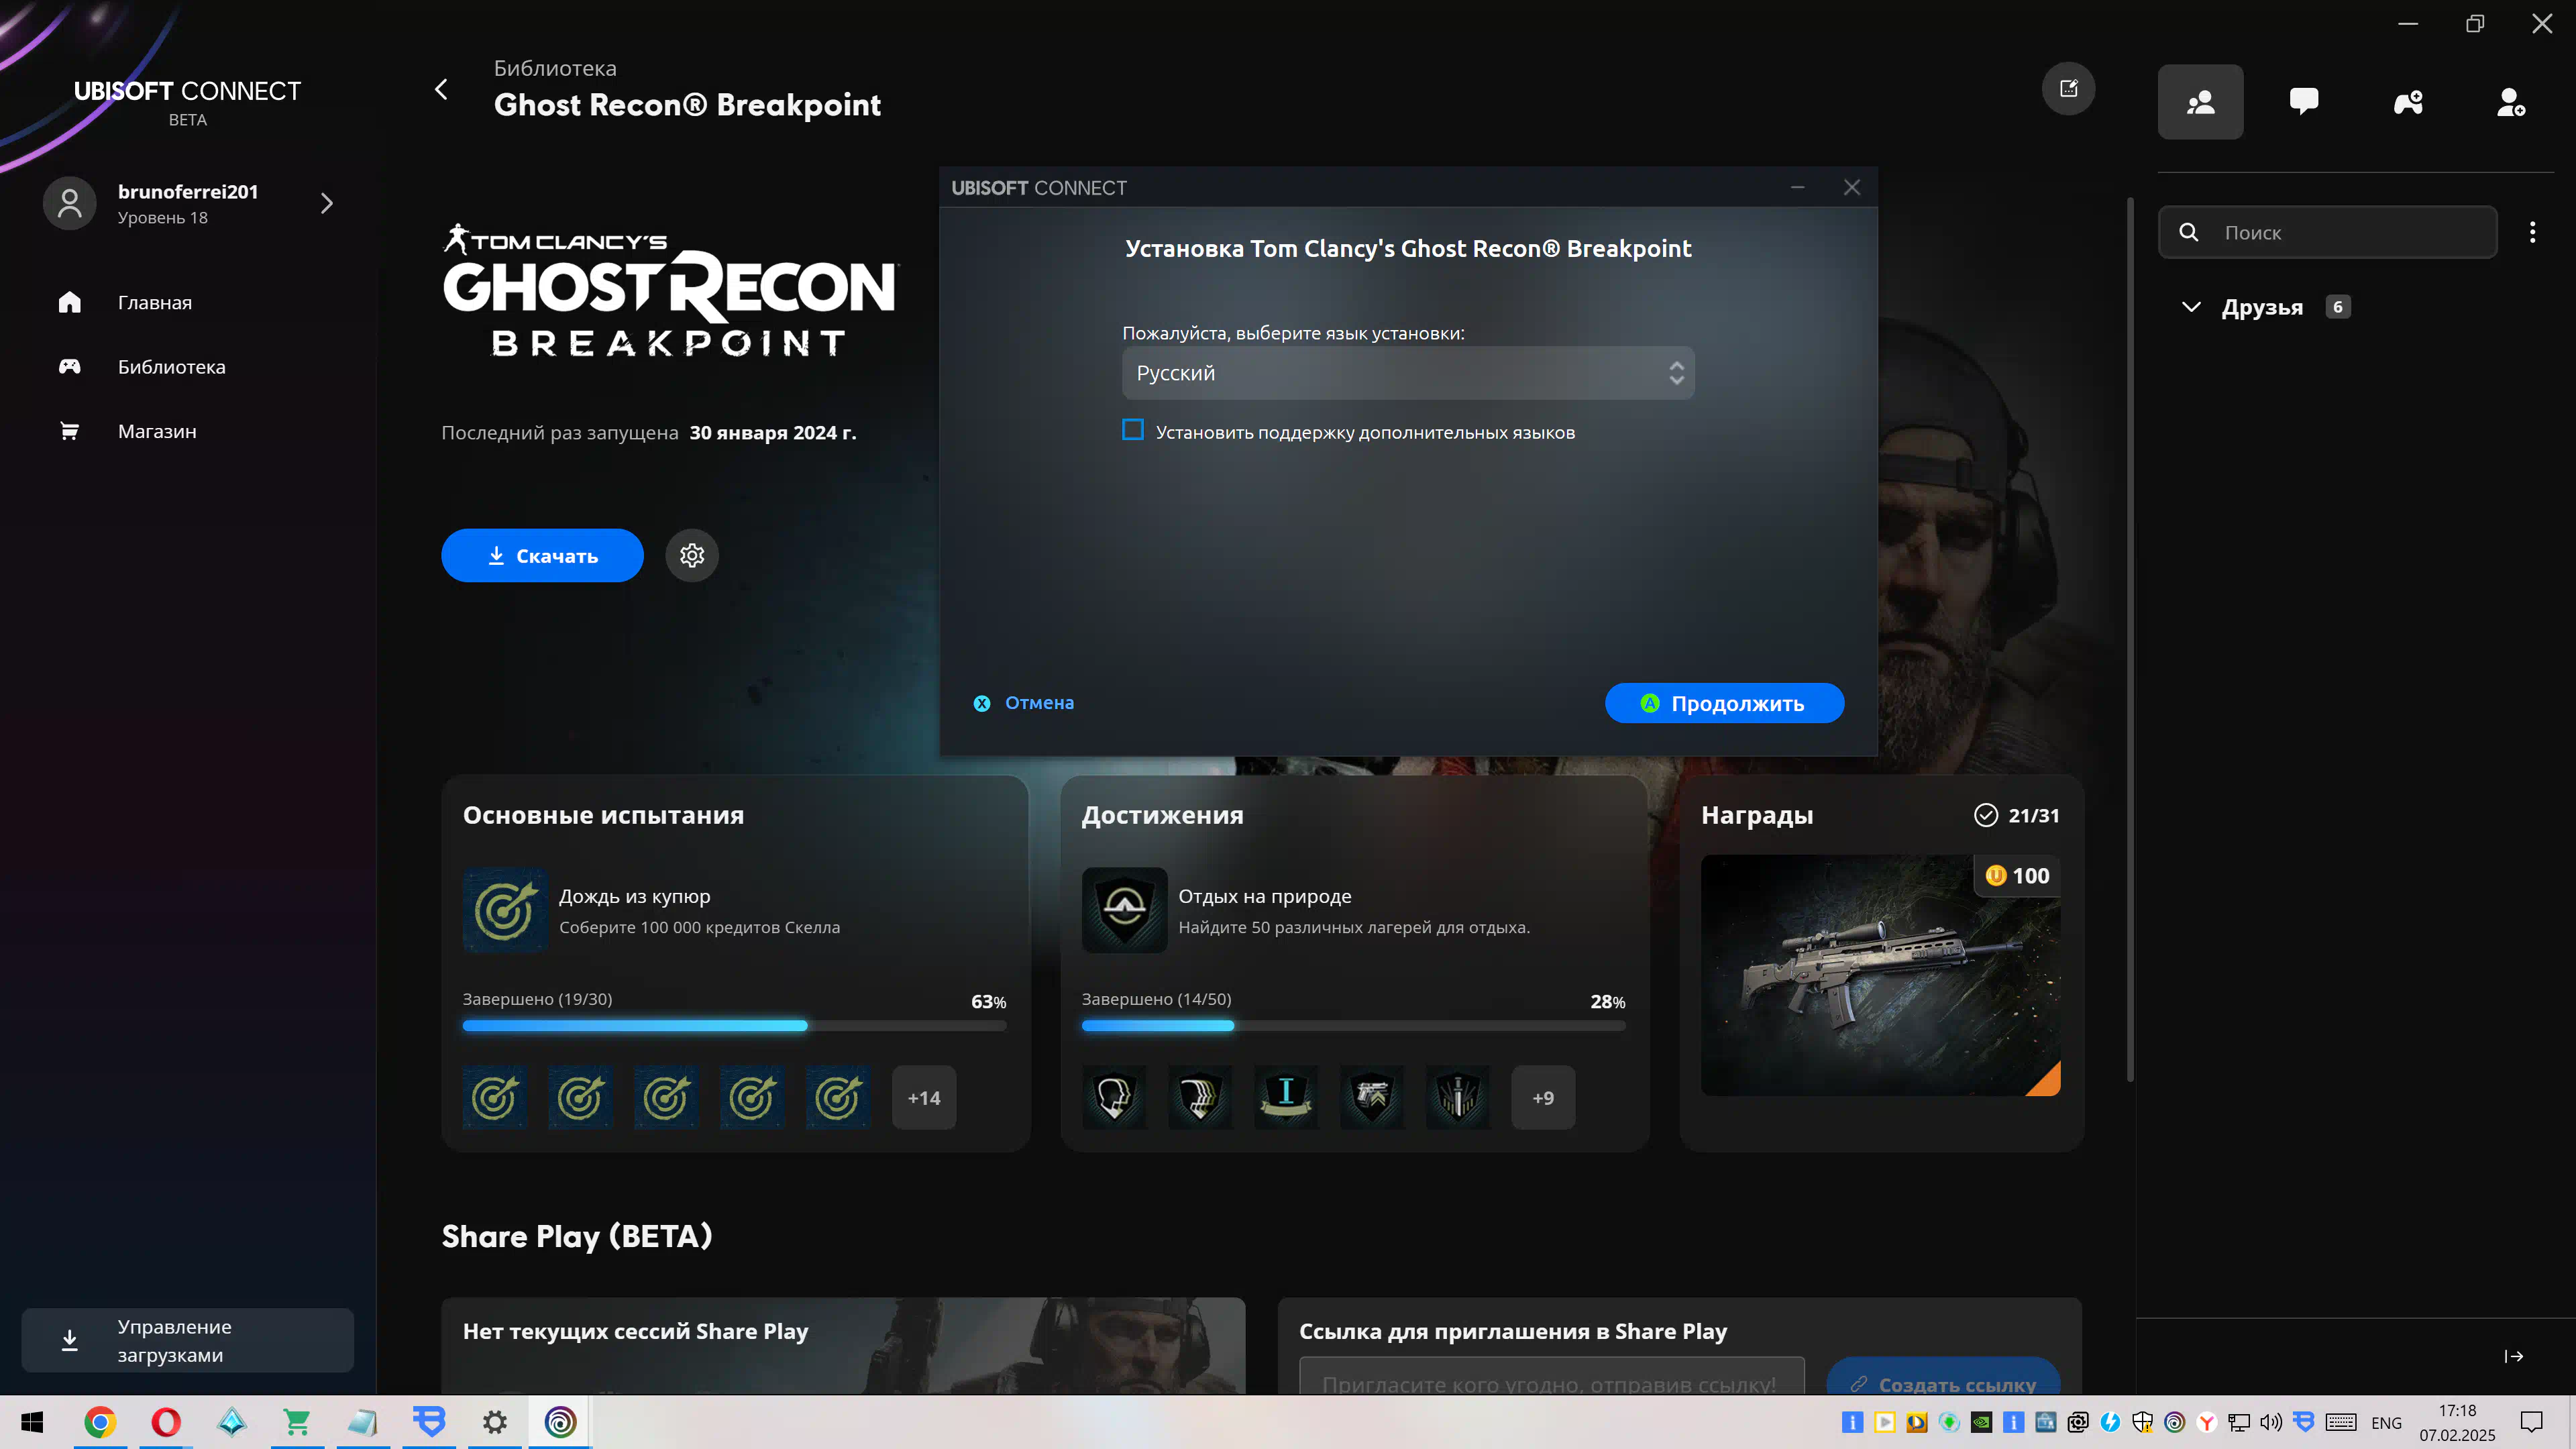Image resolution: width=2576 pixels, height=1449 pixels.
Task: Click the main page vertical scrollbar
Action: pos(2130,640)
